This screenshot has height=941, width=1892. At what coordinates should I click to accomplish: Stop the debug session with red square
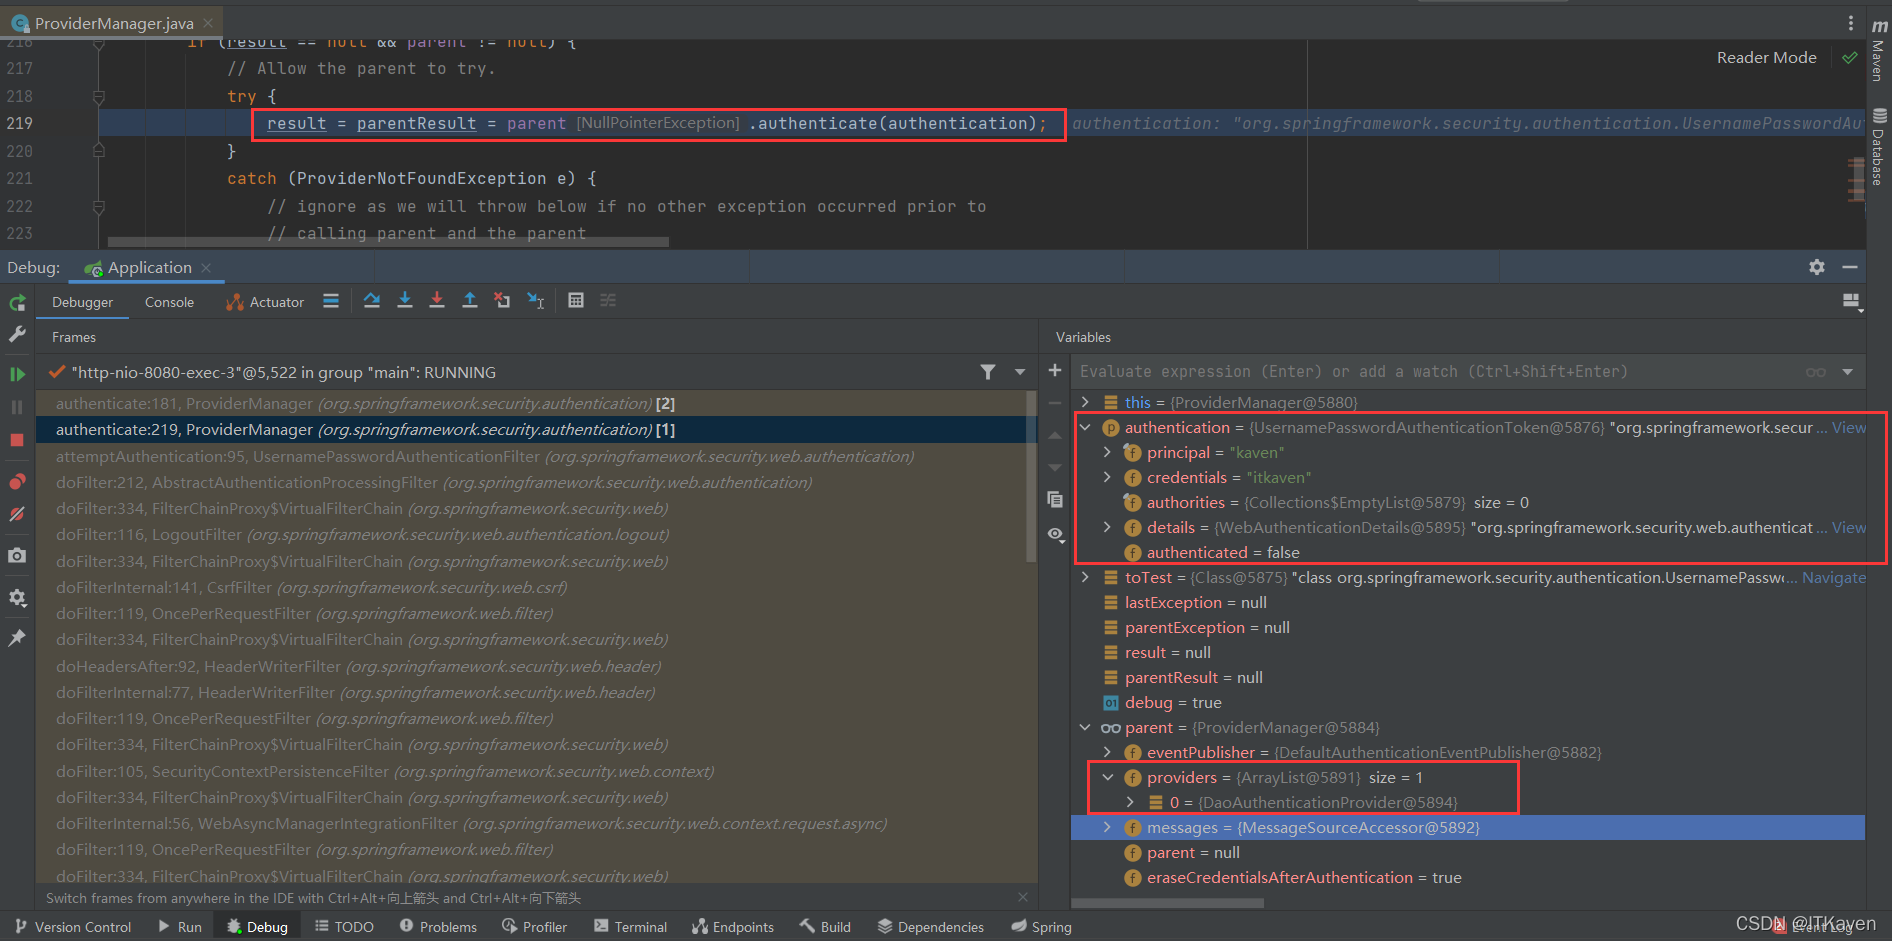17,440
